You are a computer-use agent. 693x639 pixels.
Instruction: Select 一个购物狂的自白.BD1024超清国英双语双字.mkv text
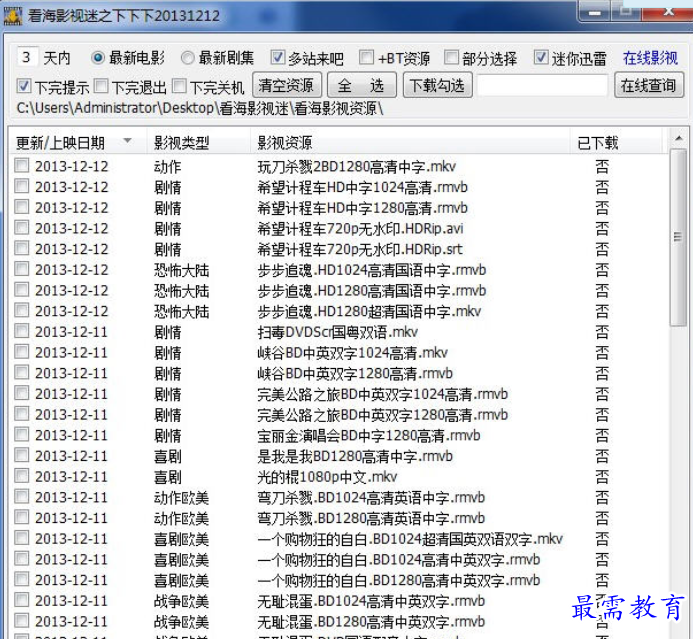(410, 539)
